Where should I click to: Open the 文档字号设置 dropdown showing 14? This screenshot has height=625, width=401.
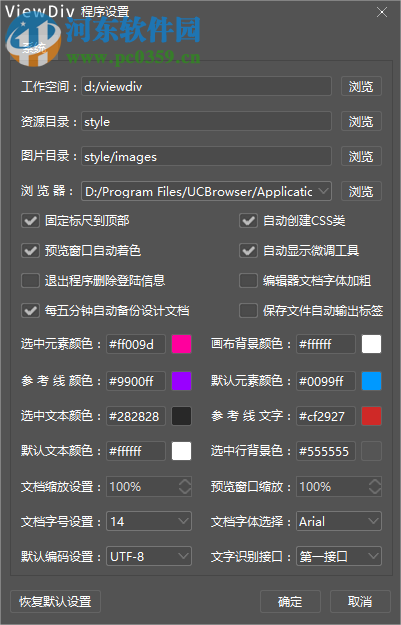(x=149, y=521)
